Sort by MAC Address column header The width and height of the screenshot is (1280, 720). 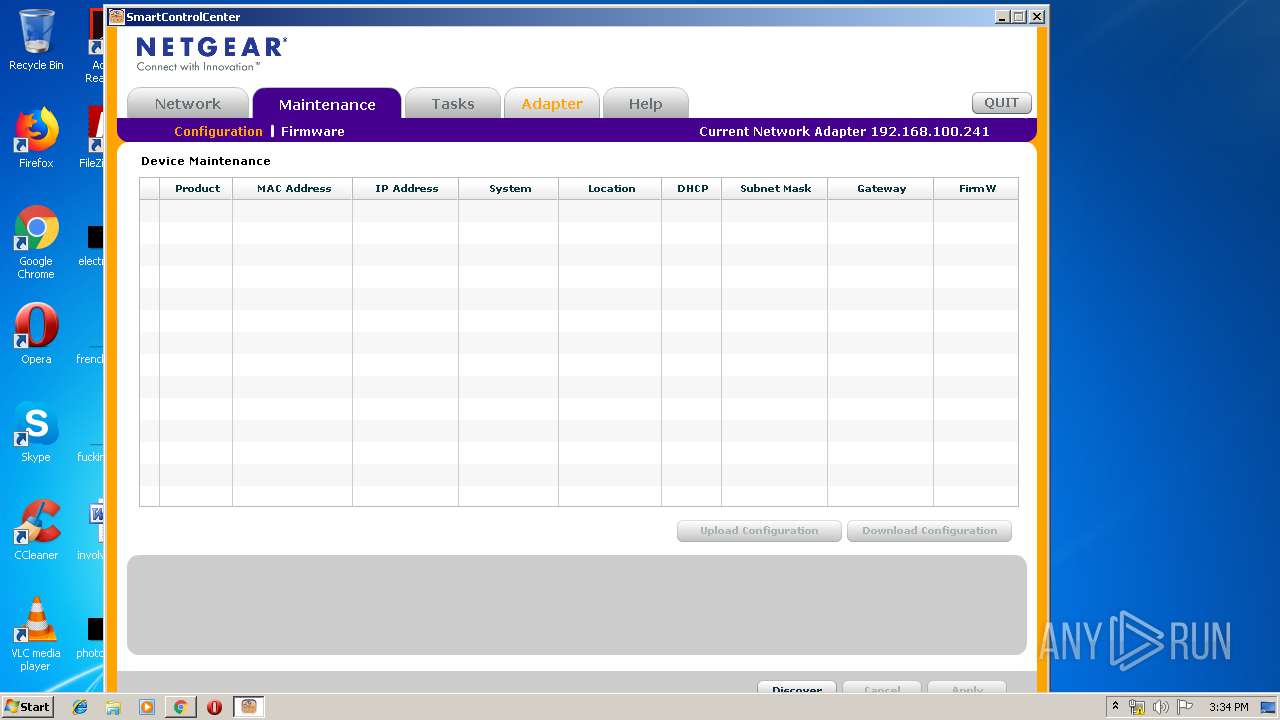pos(293,188)
